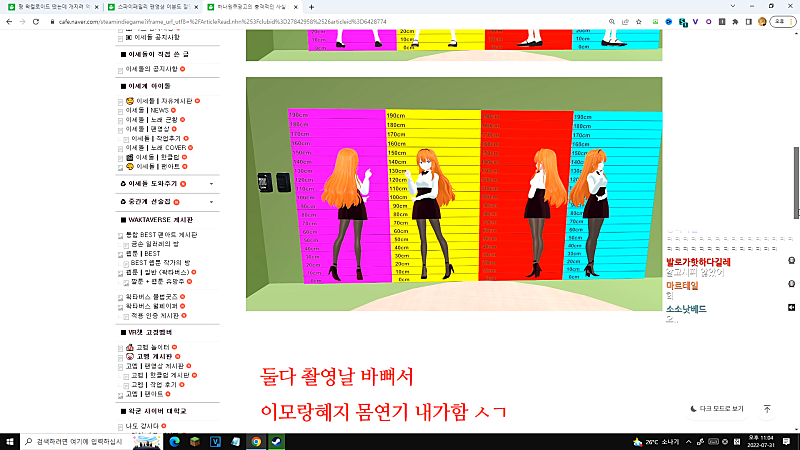Open 이세돌 | 자유게시판 board
800x450 pixels.
coord(164,101)
